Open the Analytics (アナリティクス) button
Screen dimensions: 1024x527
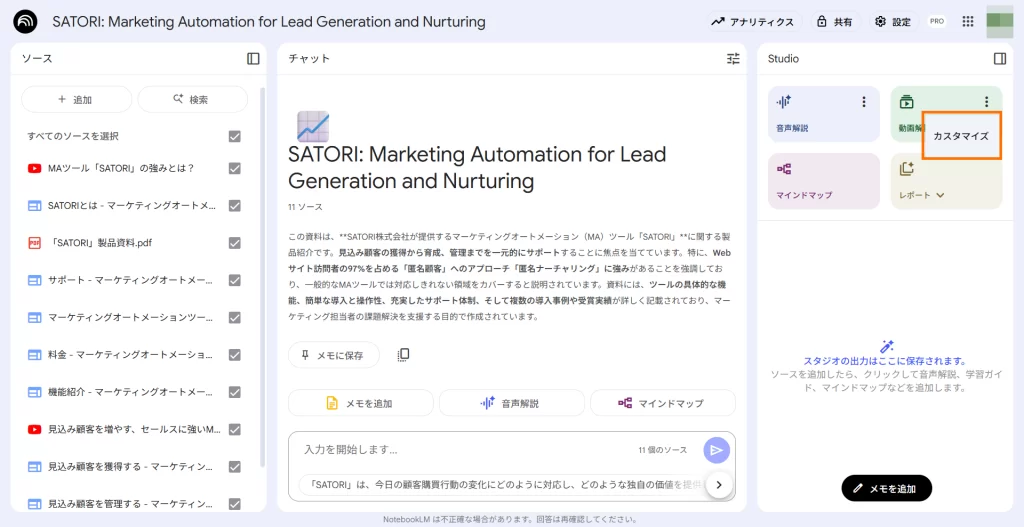[755, 22]
